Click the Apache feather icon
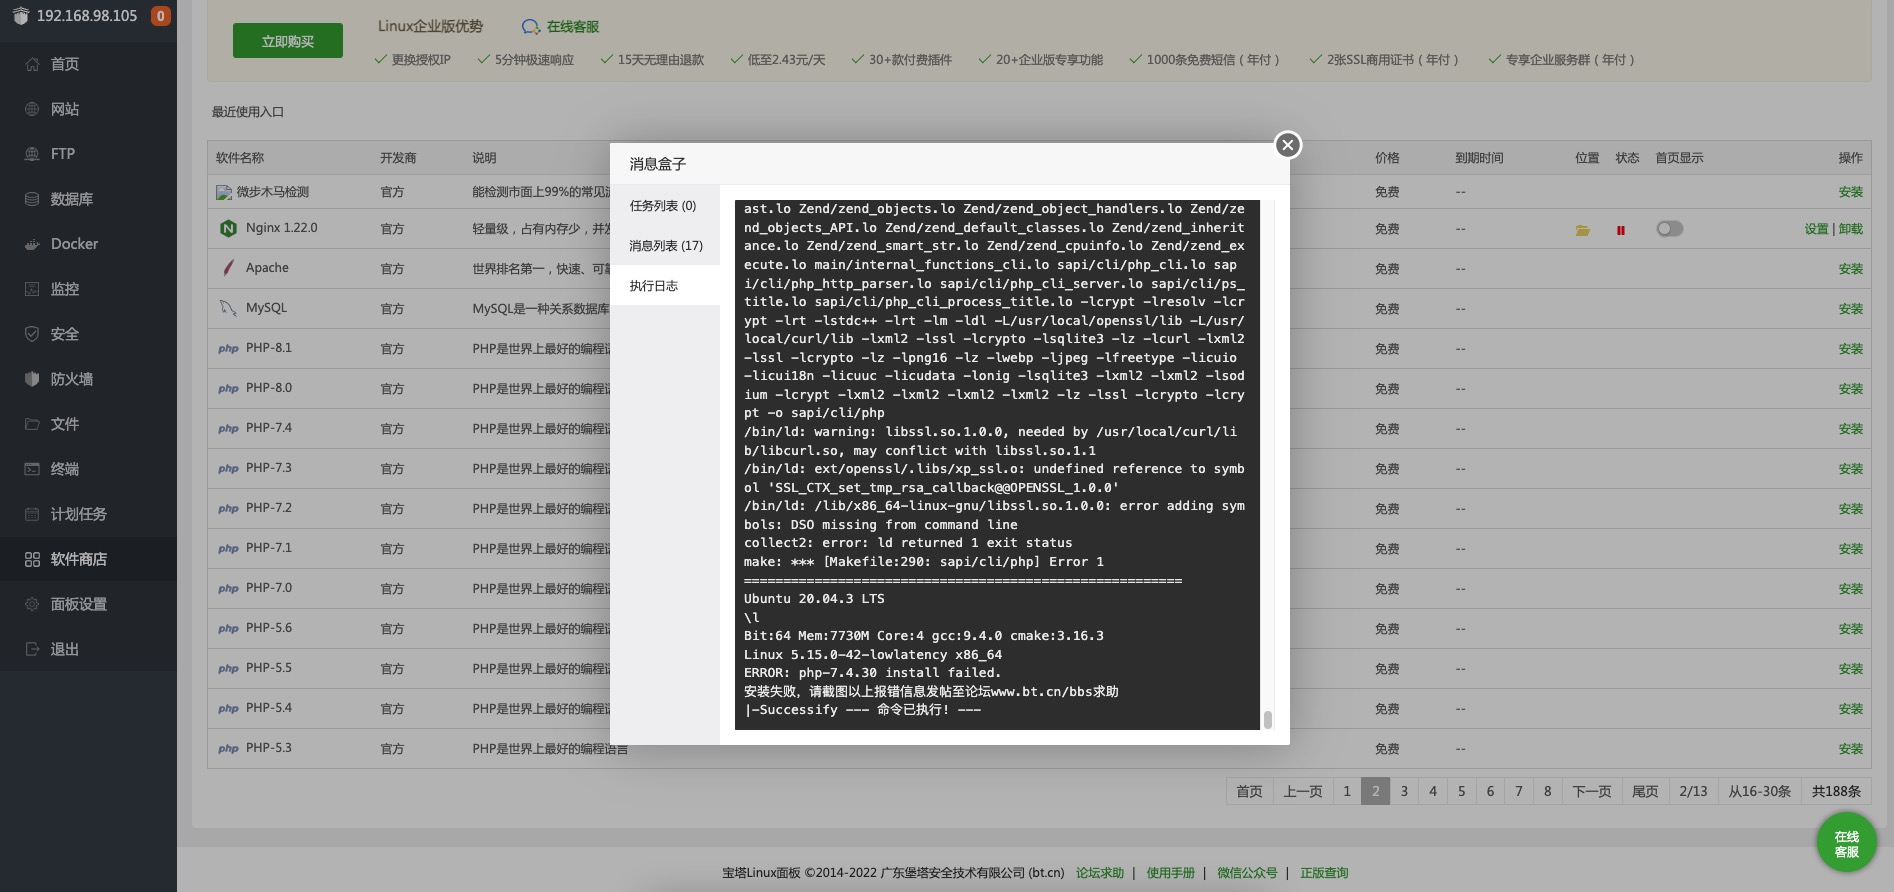 pos(228,268)
